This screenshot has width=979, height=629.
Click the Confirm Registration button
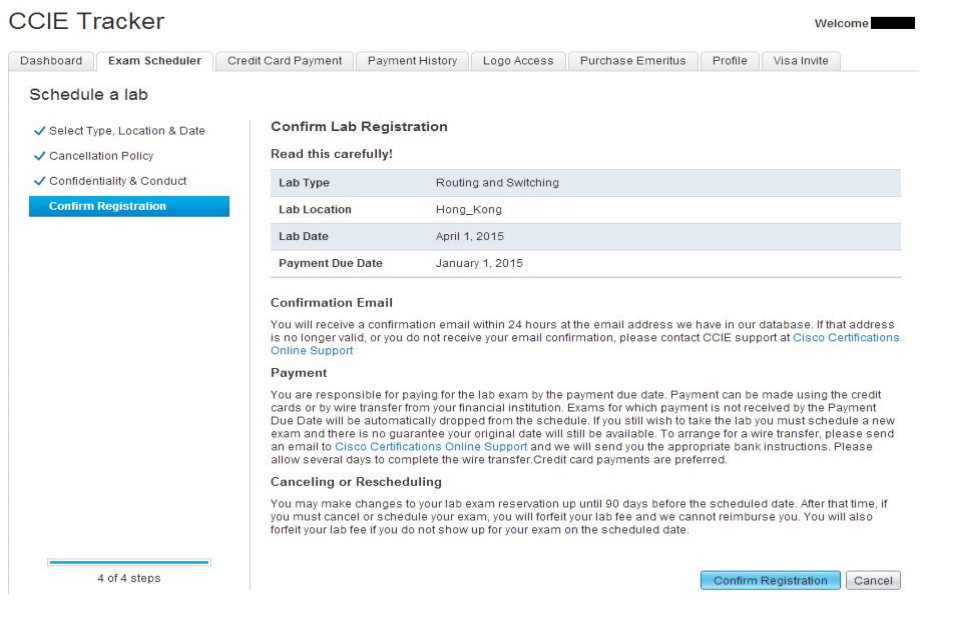click(770, 580)
